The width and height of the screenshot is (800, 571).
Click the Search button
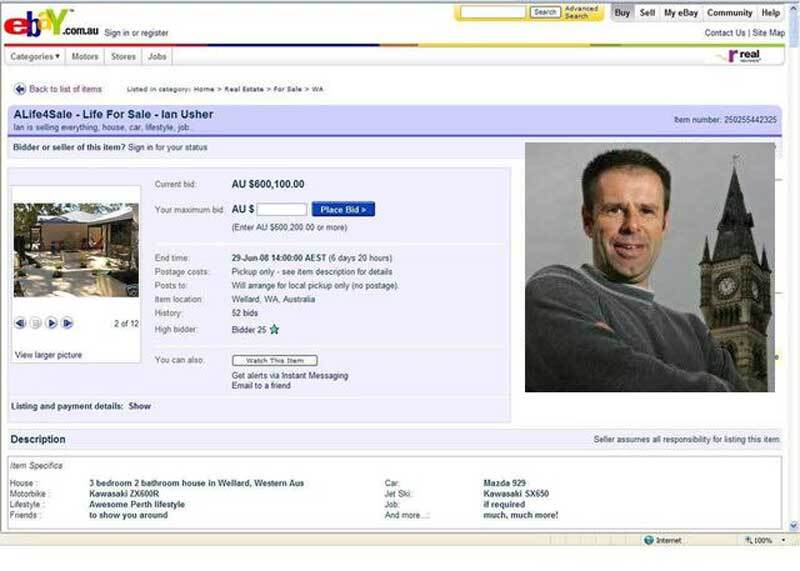545,12
